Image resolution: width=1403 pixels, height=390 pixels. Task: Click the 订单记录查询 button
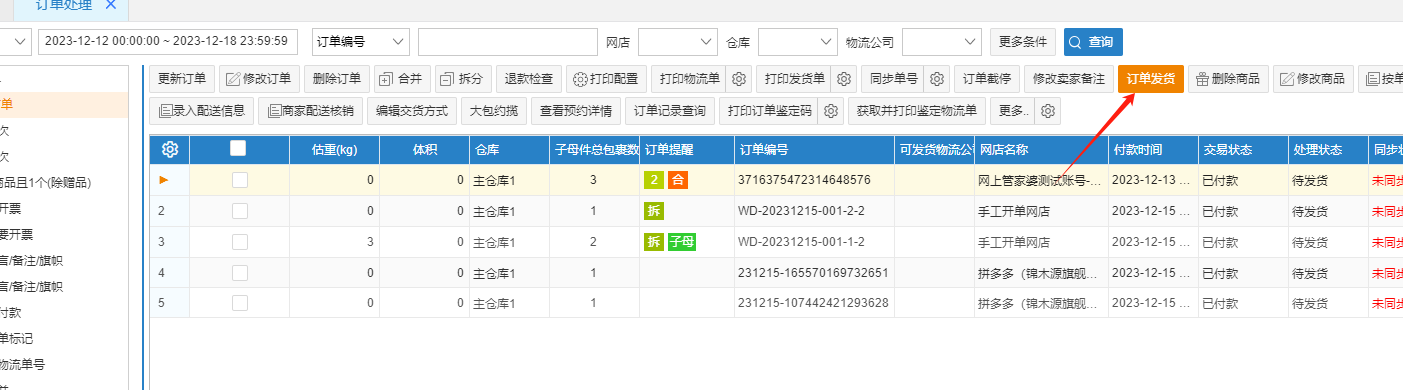click(670, 111)
